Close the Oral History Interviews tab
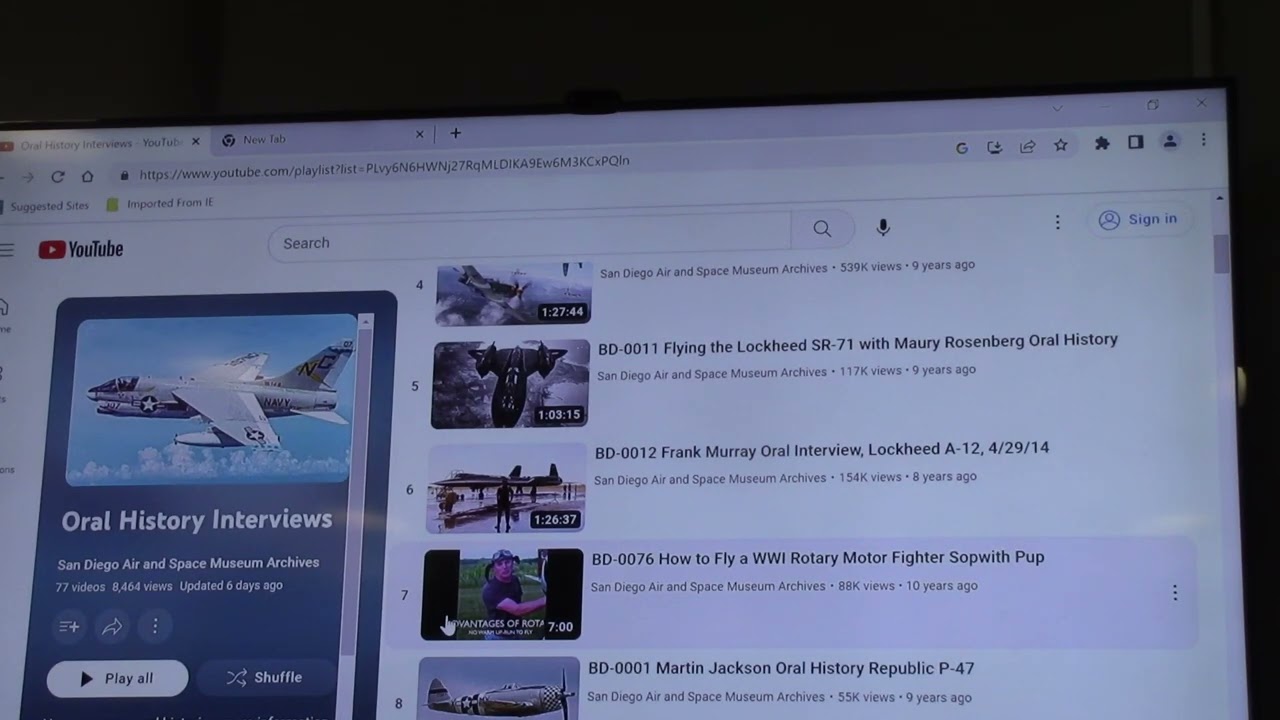Image resolution: width=1280 pixels, height=720 pixels. [196, 142]
